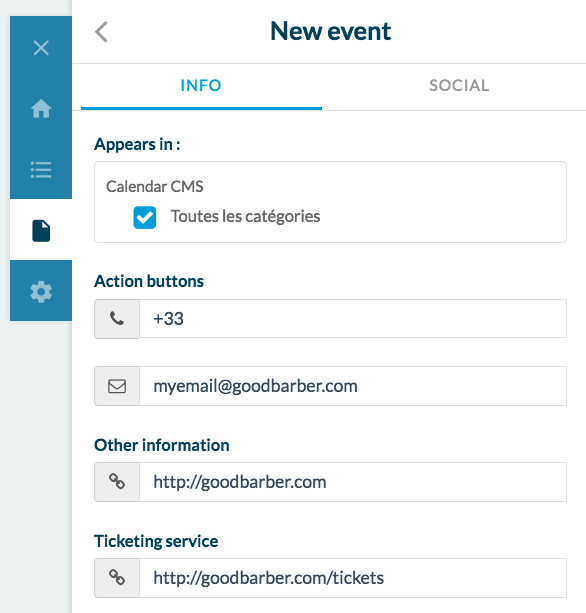Click the goodbarber.com/tickets ticketing field
The height and width of the screenshot is (613, 586).
click(353, 577)
